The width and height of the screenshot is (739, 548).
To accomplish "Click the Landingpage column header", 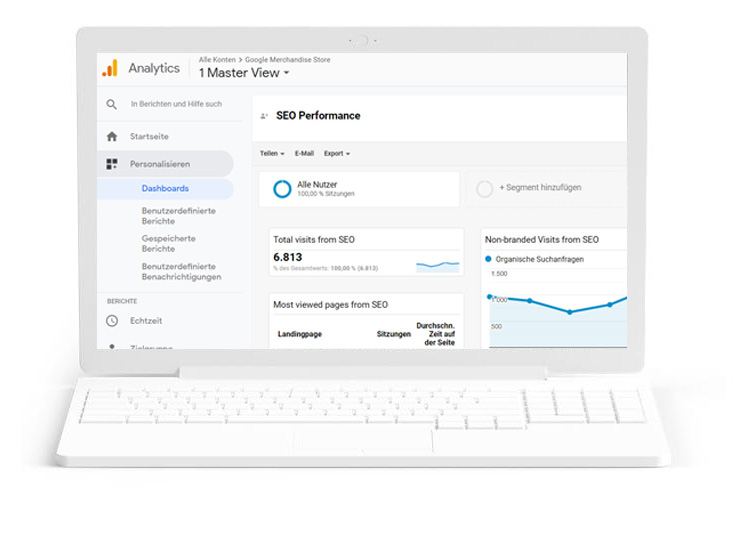I will (300, 334).
